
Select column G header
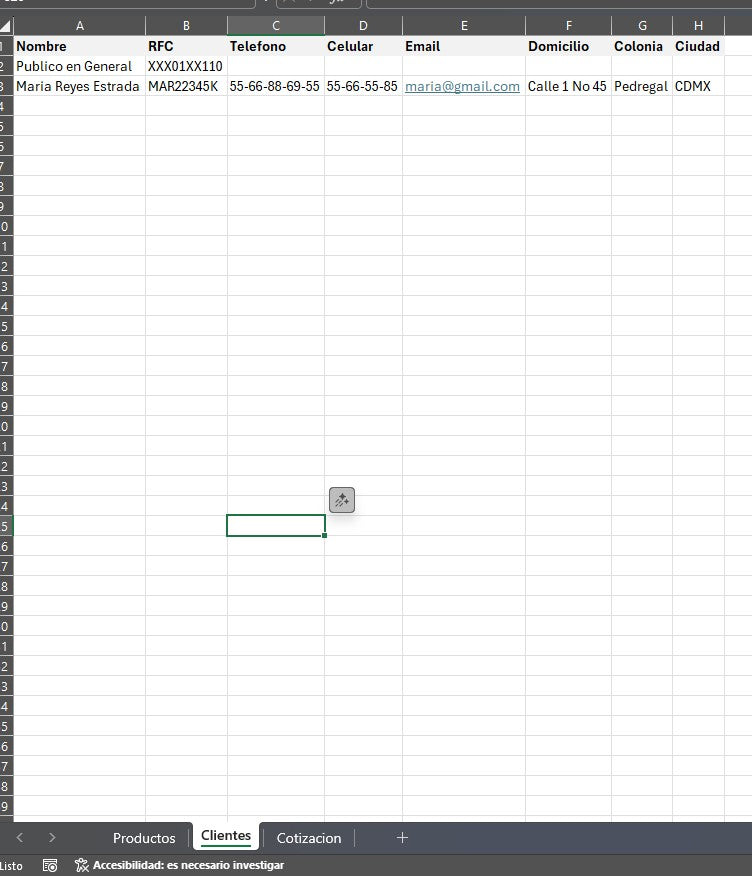642,26
